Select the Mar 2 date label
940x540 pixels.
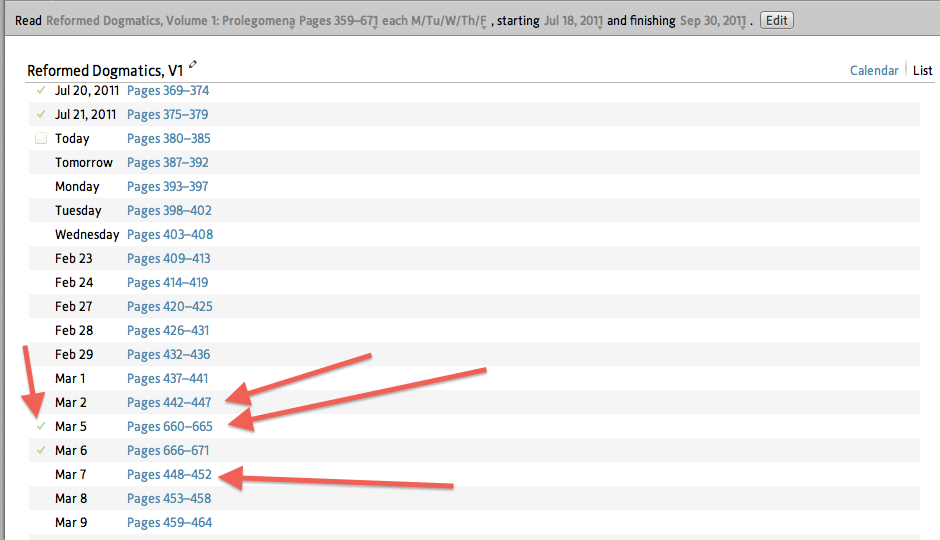coord(71,402)
